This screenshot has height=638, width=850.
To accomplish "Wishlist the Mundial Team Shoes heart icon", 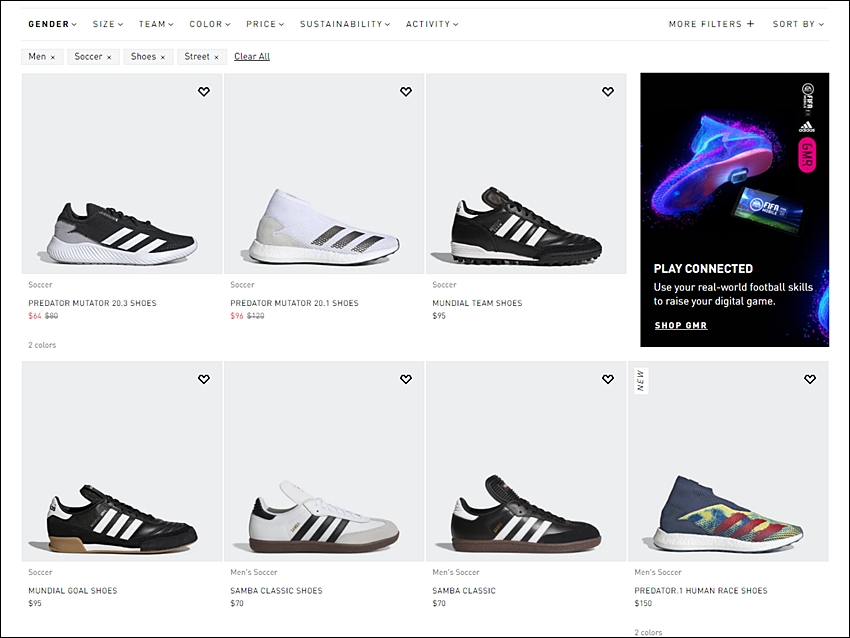I will point(608,92).
